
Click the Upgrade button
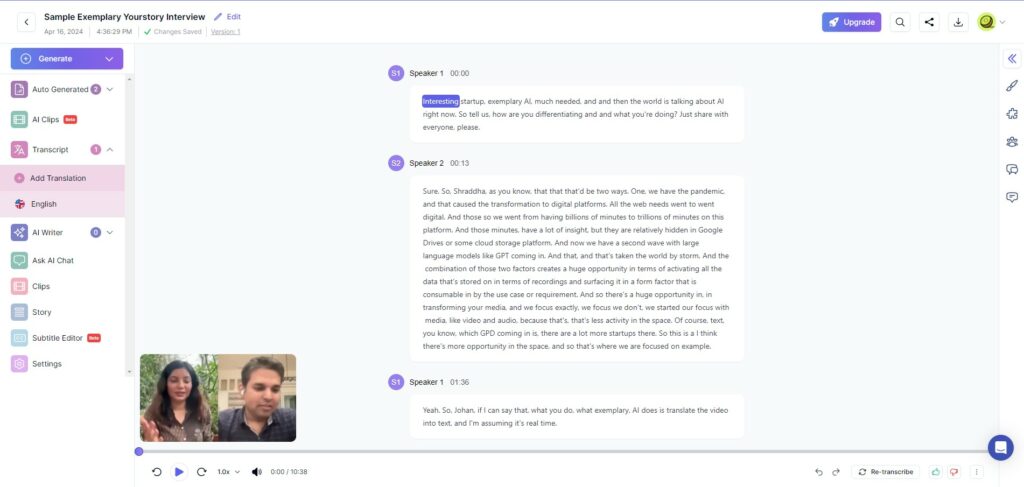[x=852, y=22]
